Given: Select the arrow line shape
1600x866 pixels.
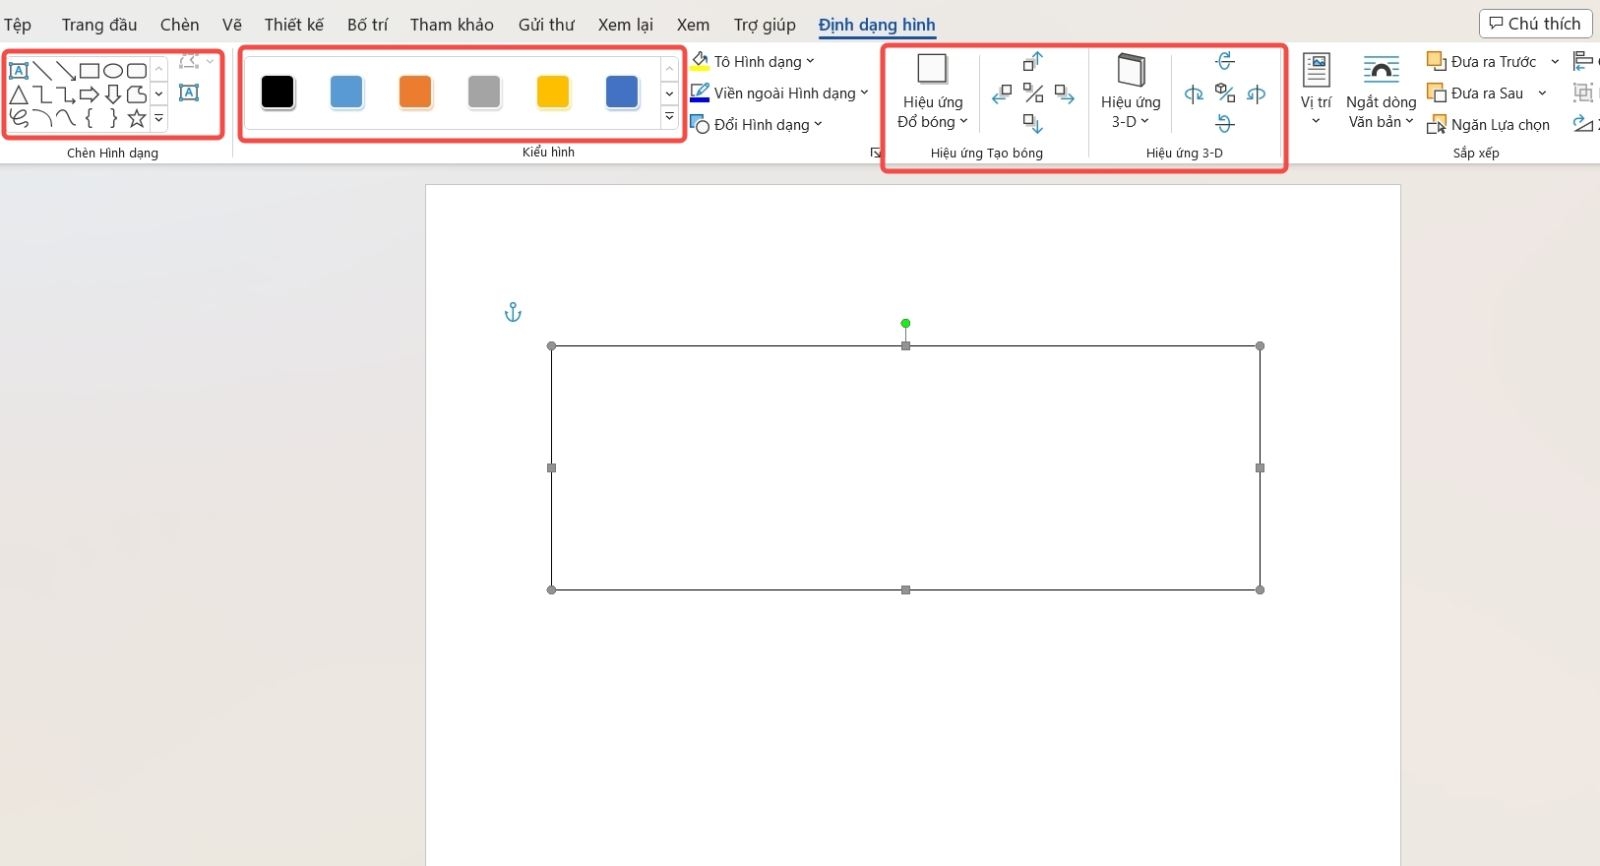Looking at the screenshot, I should pyautogui.click(x=66, y=71).
